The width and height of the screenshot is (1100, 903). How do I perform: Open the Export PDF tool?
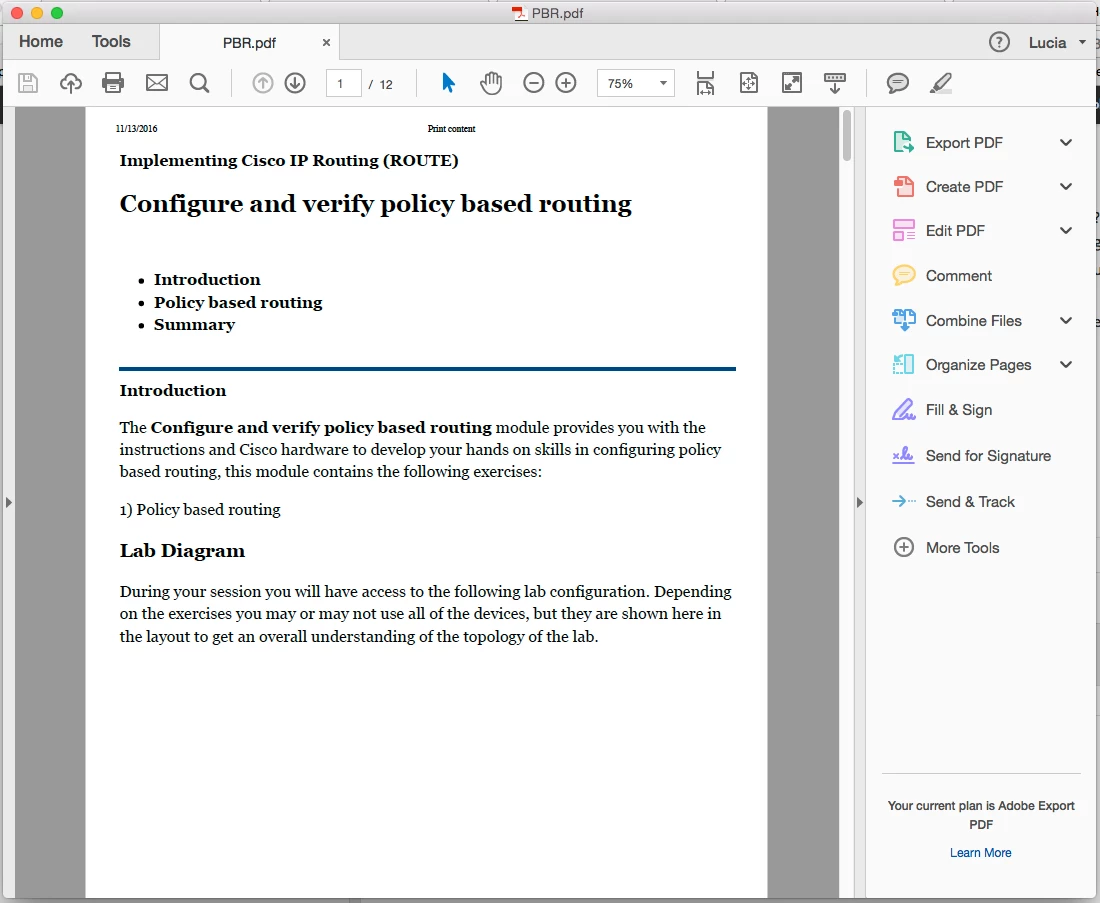tap(964, 142)
